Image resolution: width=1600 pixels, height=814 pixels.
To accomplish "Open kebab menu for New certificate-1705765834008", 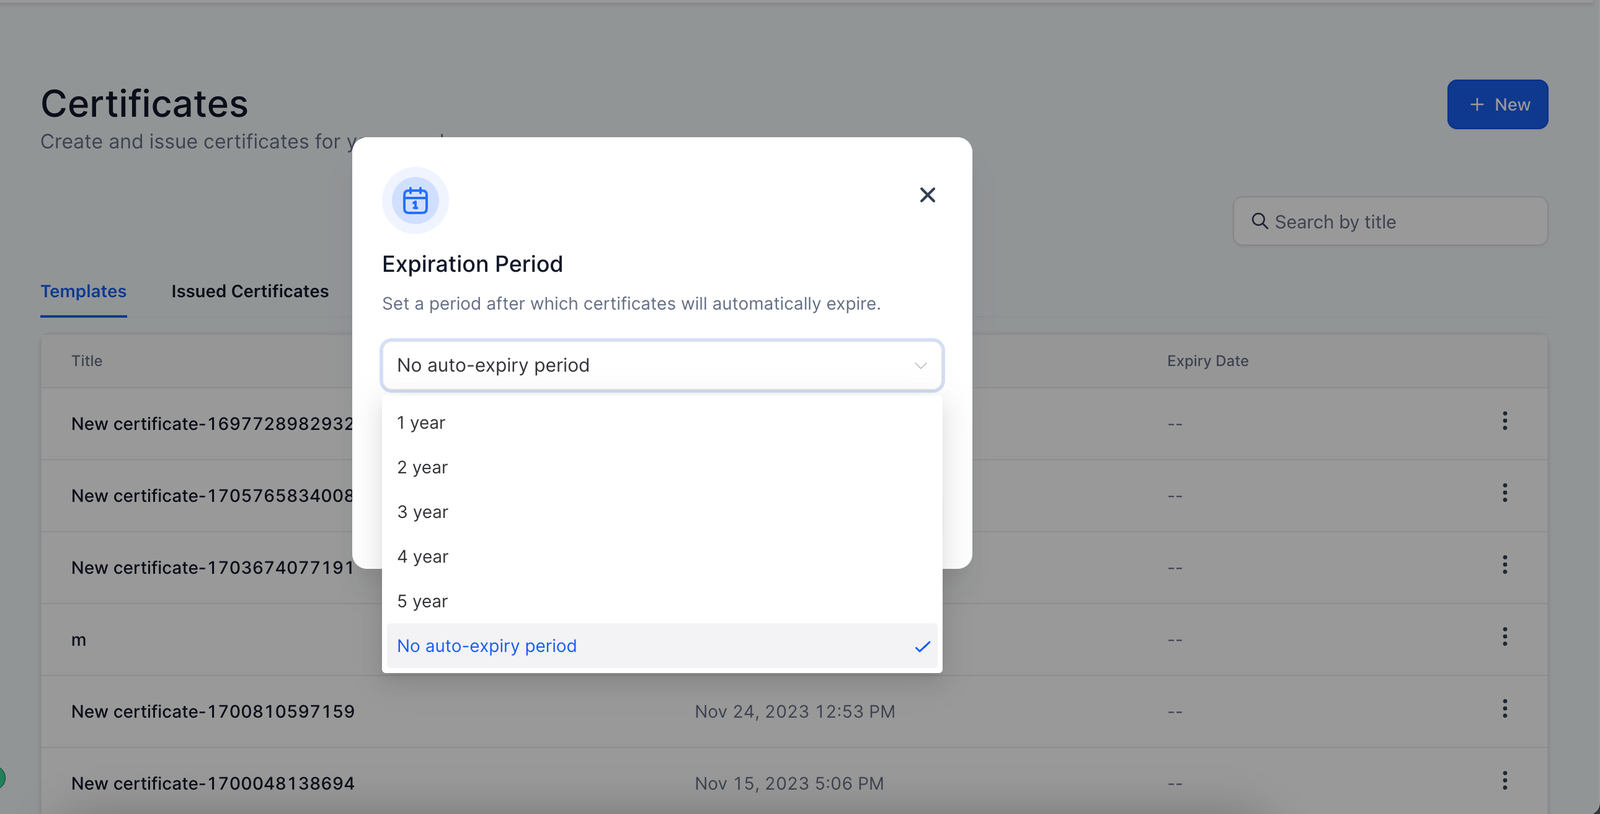I will (x=1504, y=493).
